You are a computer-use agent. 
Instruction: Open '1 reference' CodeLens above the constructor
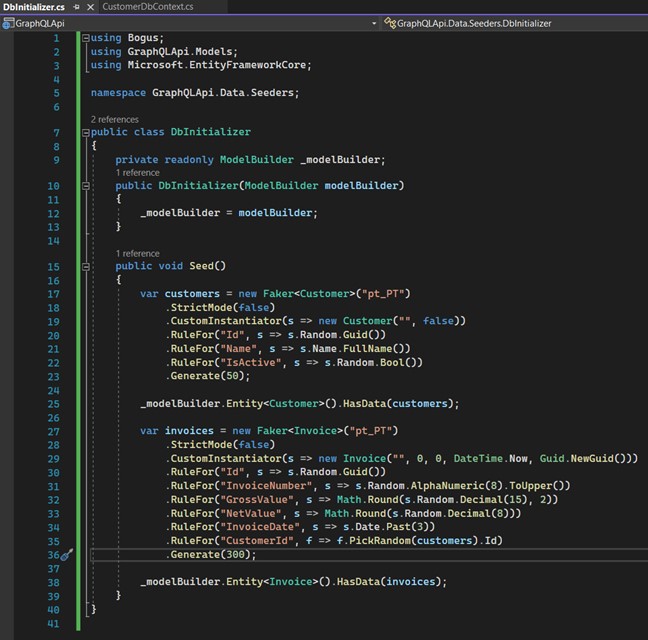(137, 173)
